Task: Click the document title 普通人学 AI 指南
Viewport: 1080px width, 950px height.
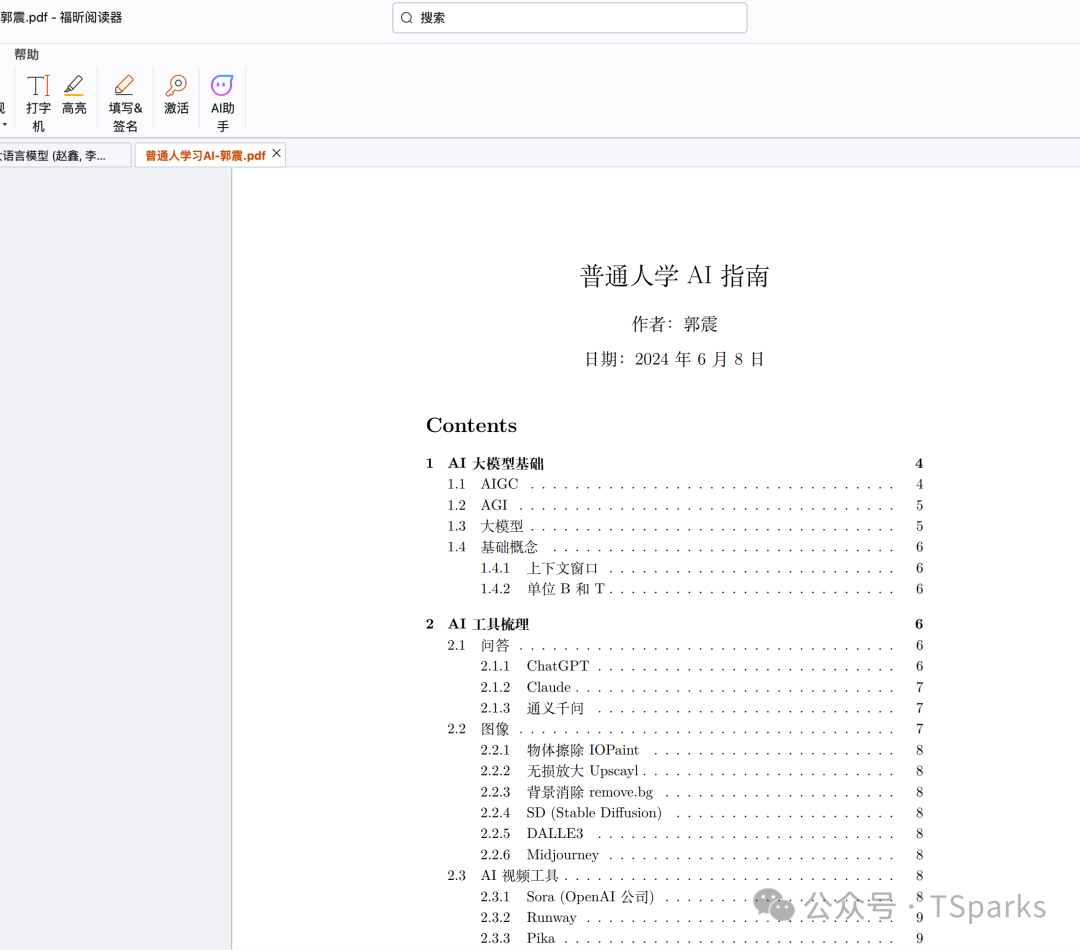Action: [674, 276]
